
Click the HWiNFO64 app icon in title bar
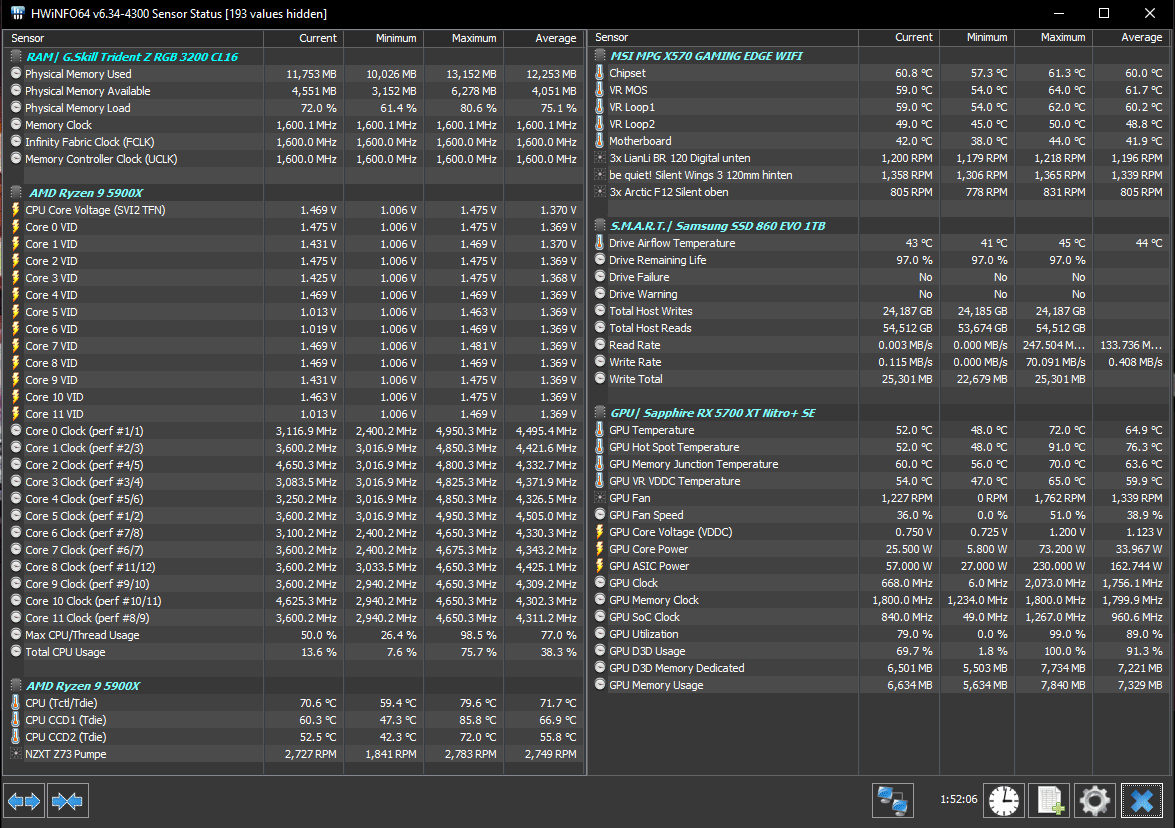[16, 13]
